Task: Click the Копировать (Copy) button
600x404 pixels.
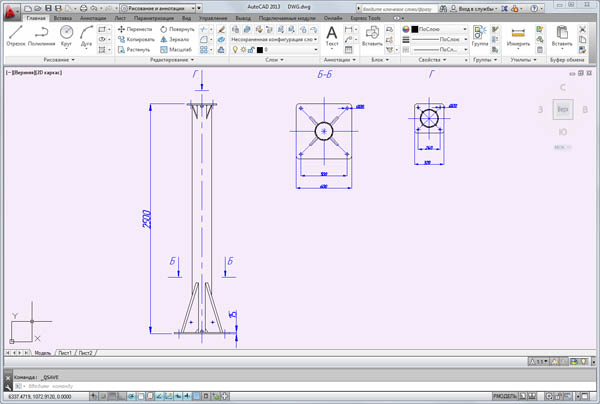Action: 135,39
